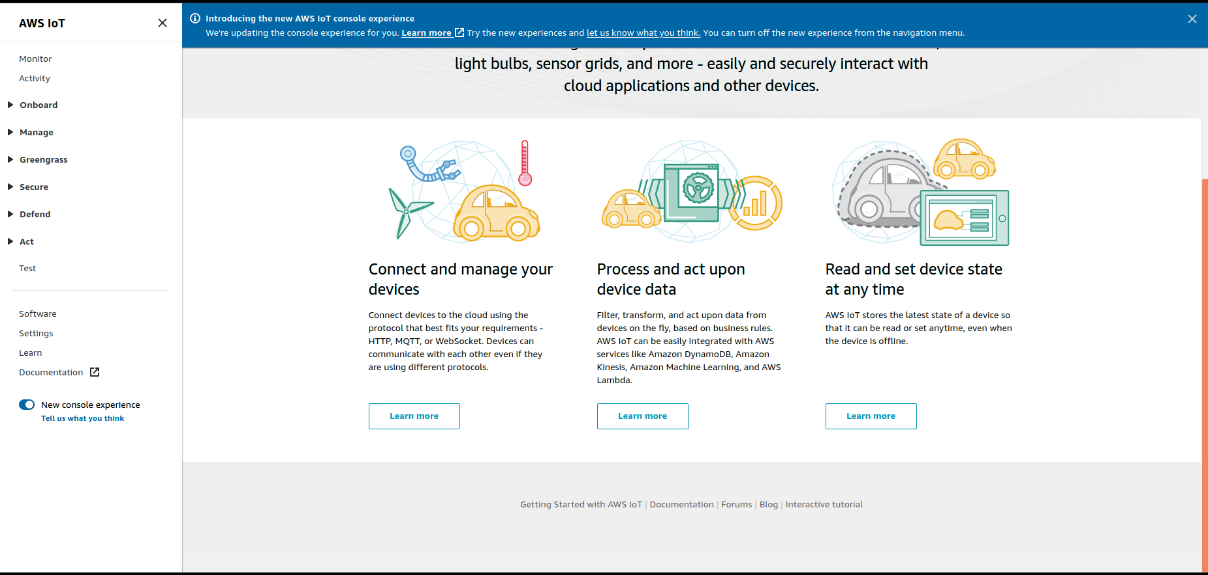Expand the Greengrass section arrow
The width and height of the screenshot is (1208, 575).
[11, 159]
